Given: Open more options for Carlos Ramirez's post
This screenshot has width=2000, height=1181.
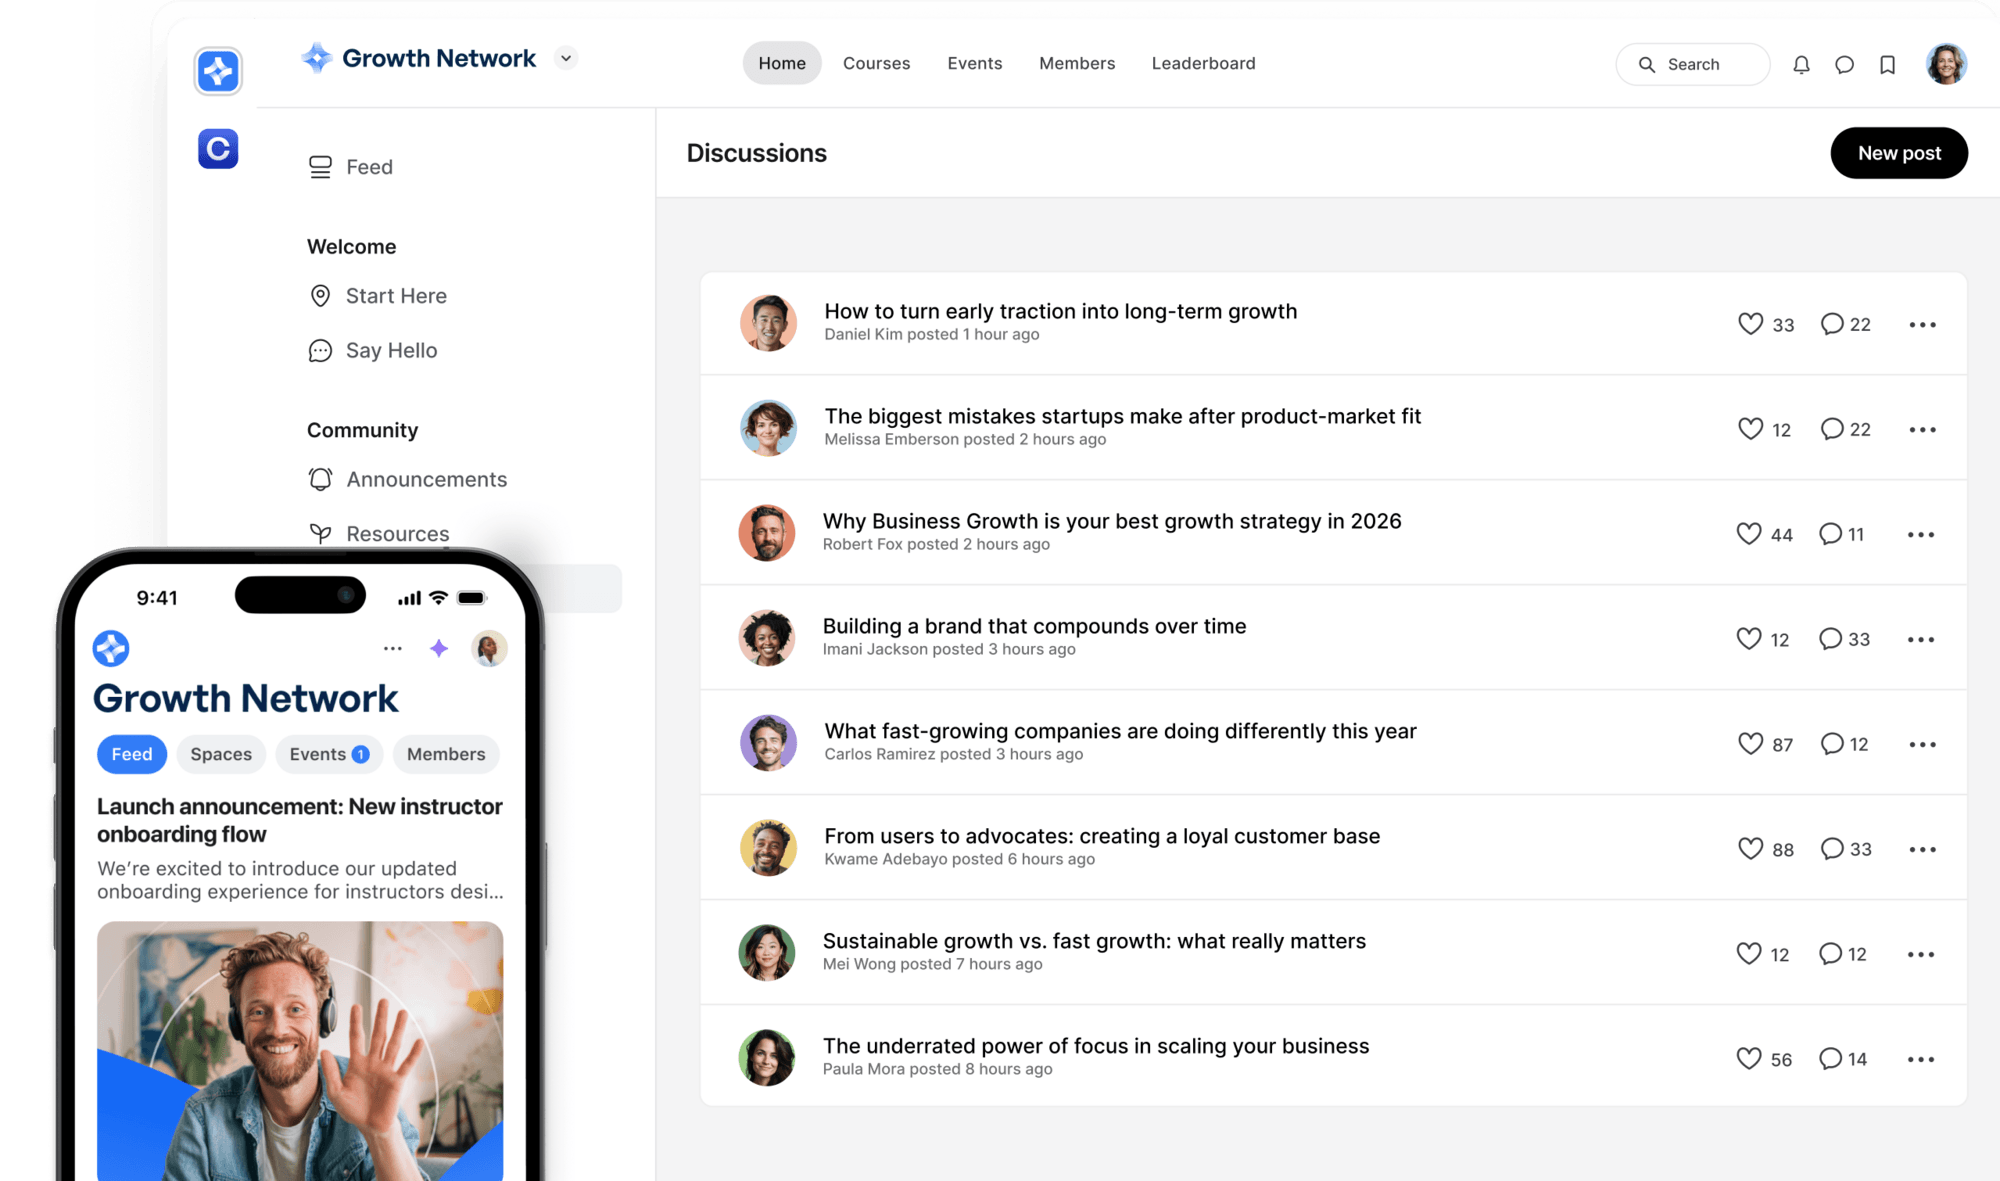Looking at the screenshot, I should 1922,745.
